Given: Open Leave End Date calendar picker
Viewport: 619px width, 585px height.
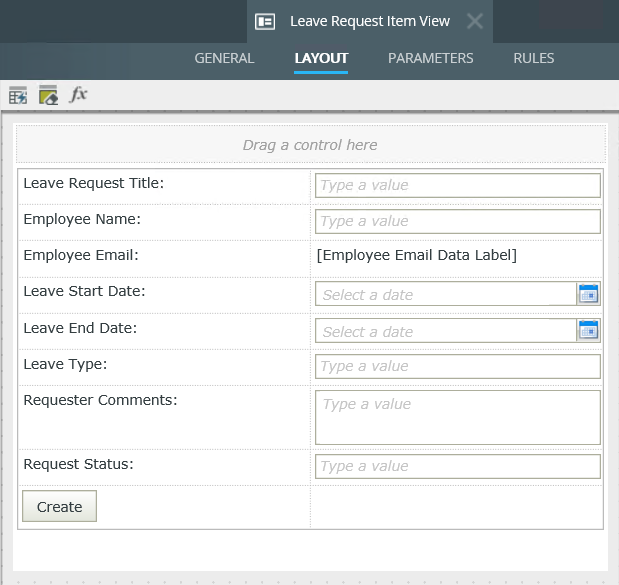Looking at the screenshot, I should pos(588,330).
